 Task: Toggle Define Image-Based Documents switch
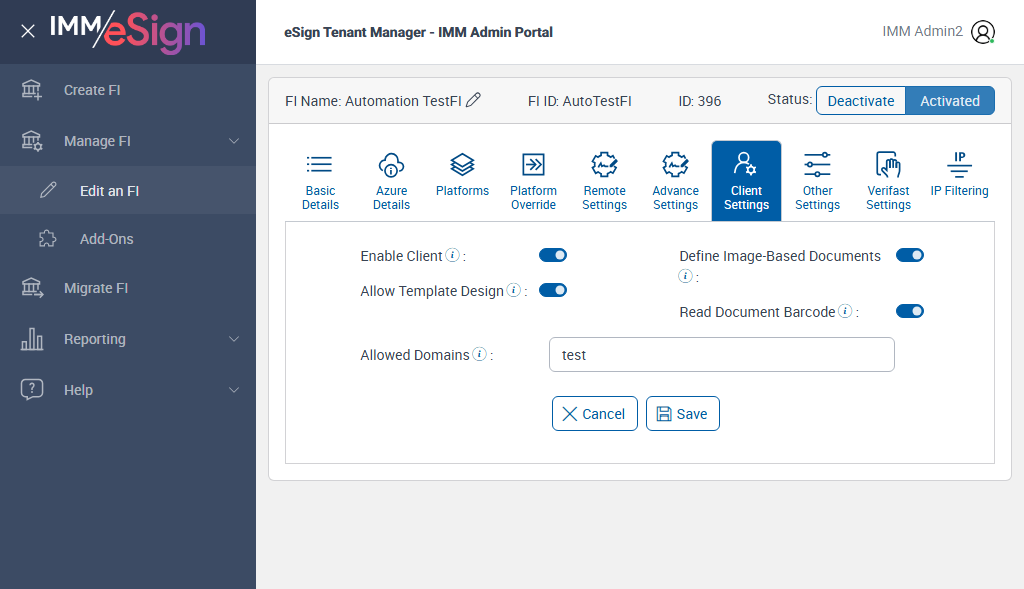click(x=910, y=255)
